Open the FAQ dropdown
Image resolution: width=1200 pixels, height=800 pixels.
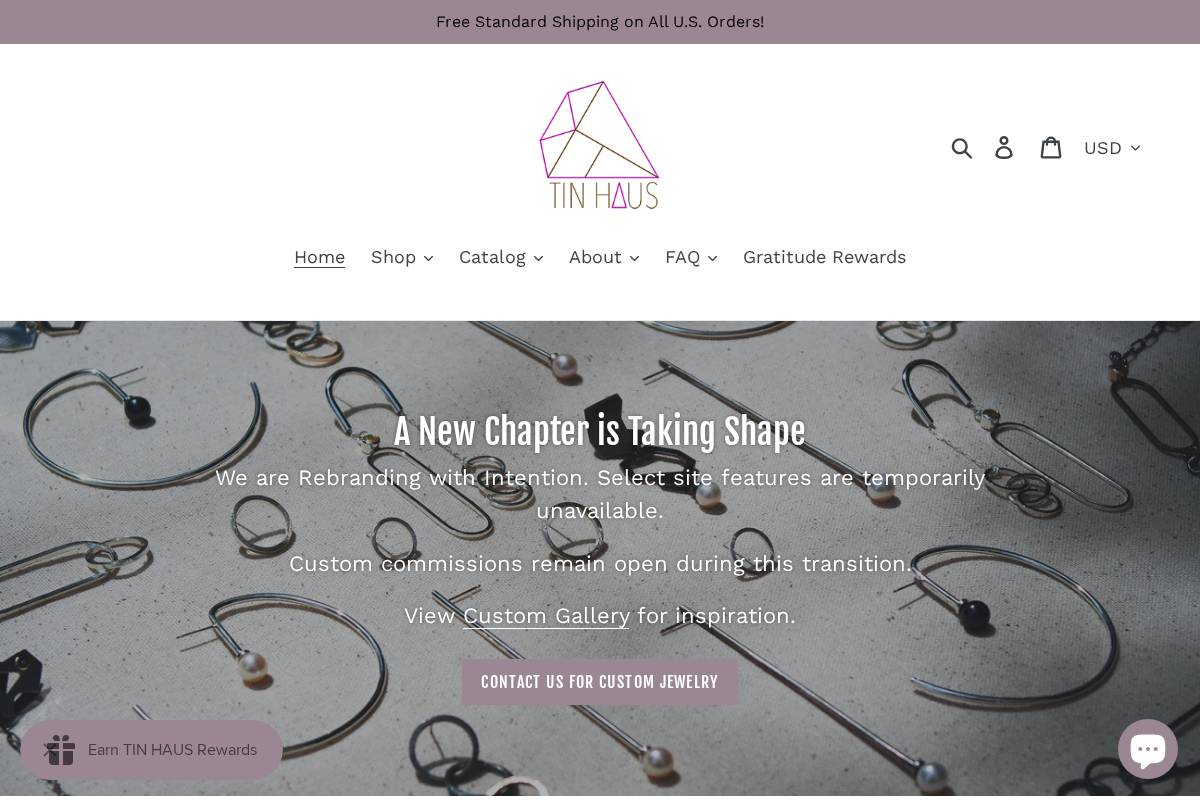click(x=691, y=257)
